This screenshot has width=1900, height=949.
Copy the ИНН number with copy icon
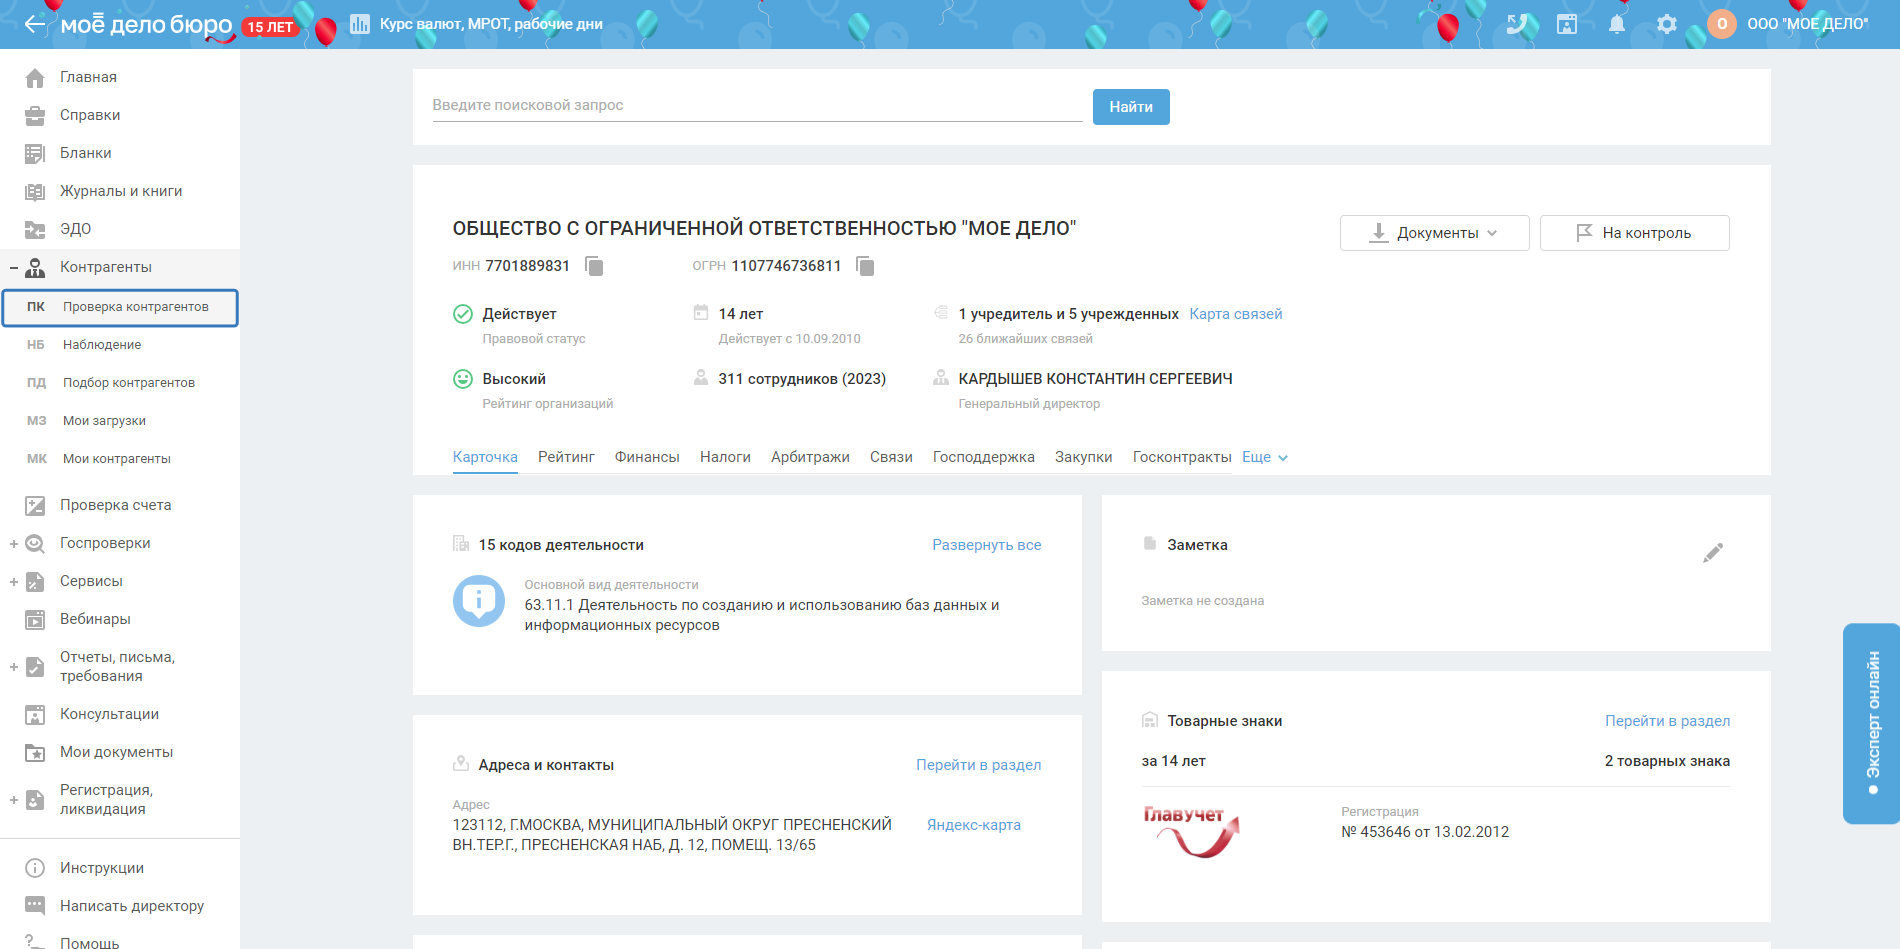coord(594,266)
